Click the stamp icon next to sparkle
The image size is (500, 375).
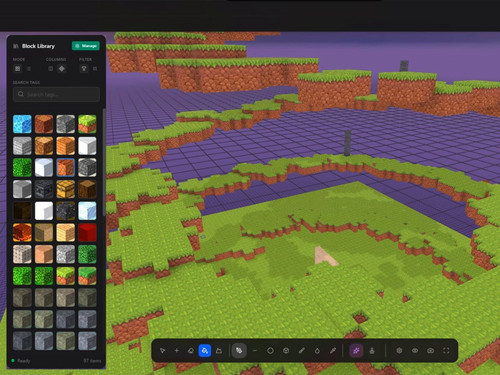click(372, 351)
